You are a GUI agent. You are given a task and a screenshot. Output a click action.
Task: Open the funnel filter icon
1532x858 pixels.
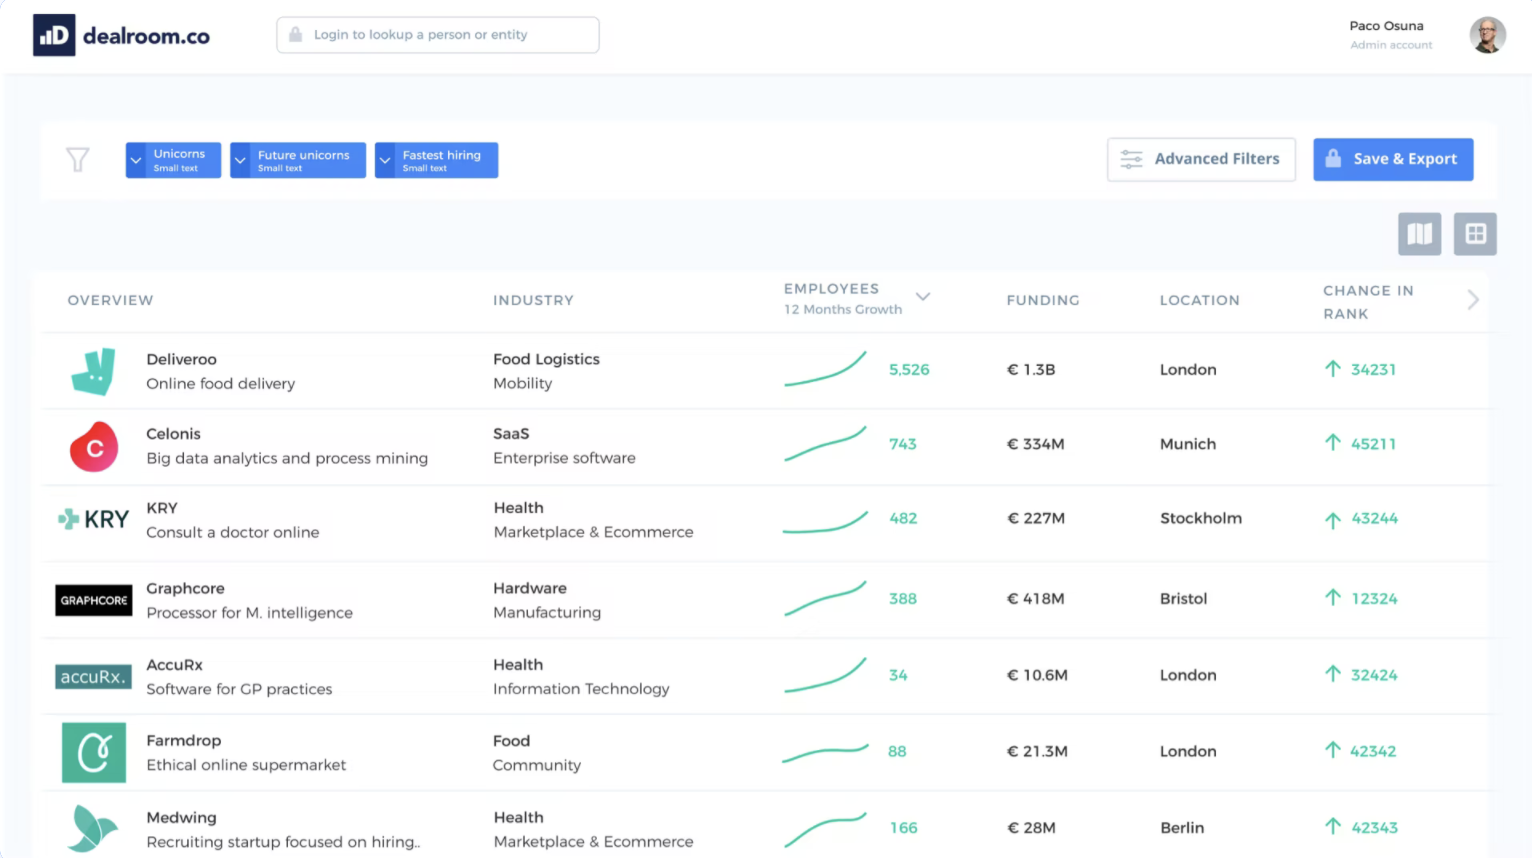78,160
